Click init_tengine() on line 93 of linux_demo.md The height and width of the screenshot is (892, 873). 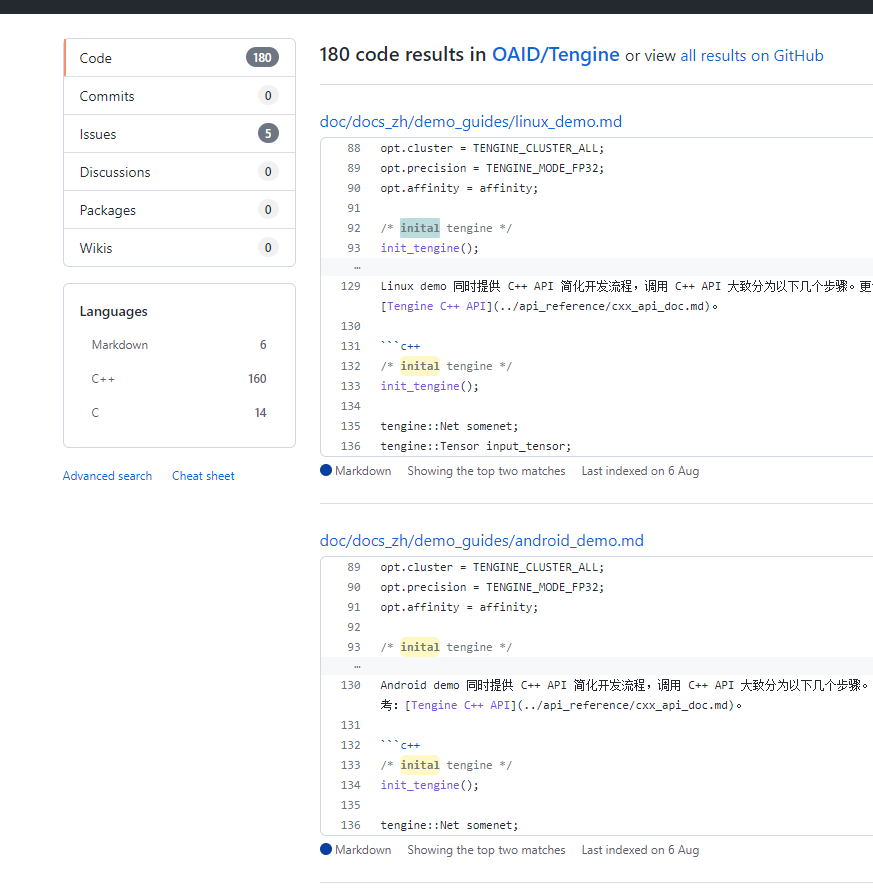coord(429,248)
